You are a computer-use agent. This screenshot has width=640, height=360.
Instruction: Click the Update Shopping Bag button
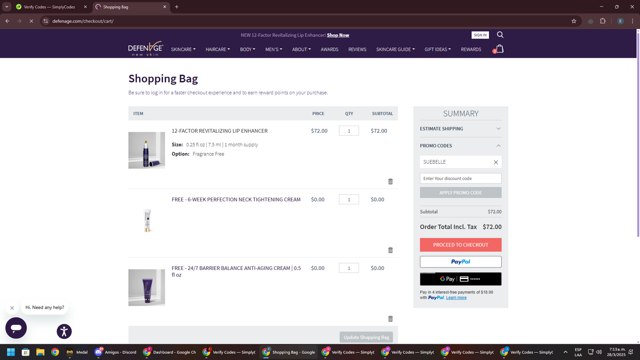pyautogui.click(x=366, y=337)
